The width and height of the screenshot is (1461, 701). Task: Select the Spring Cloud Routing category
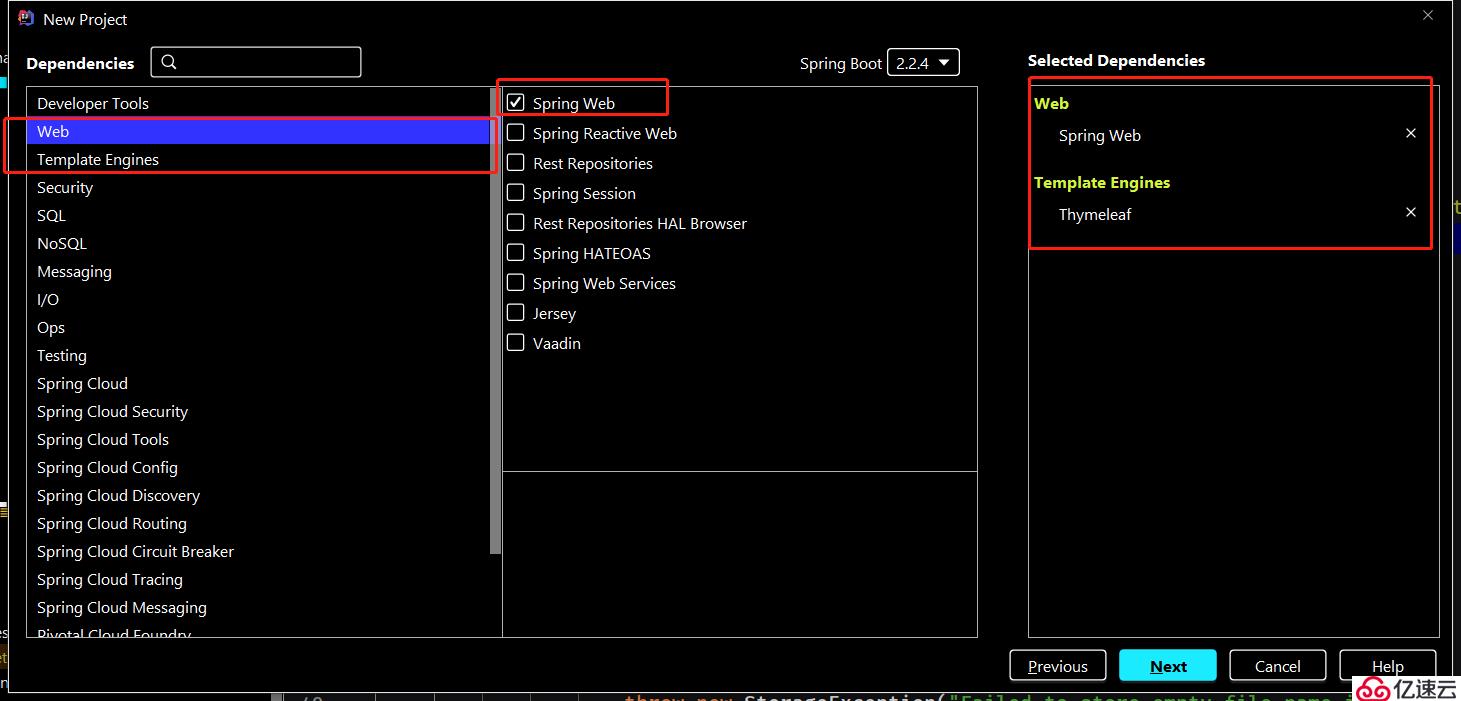pos(259,523)
